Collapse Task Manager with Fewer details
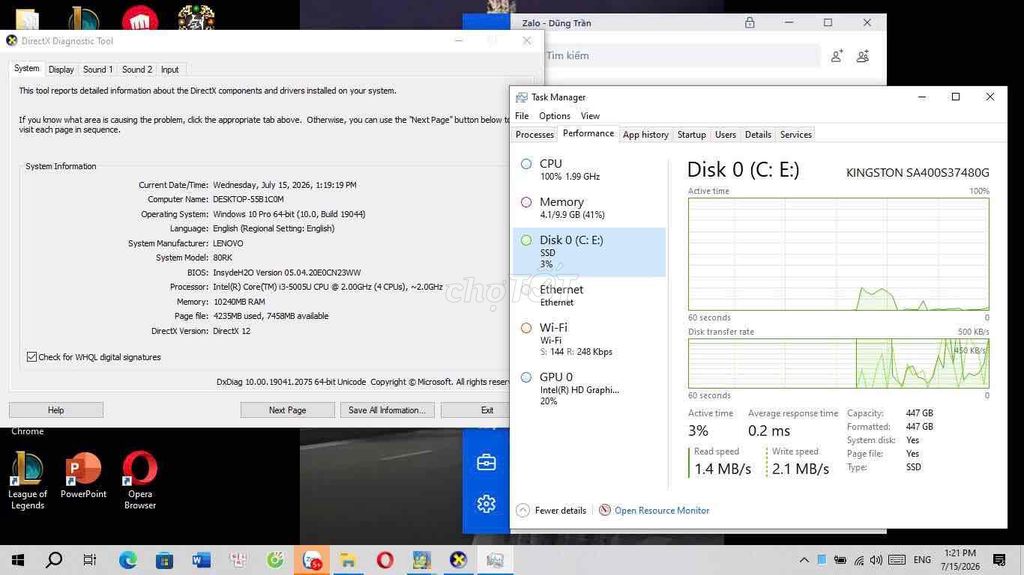Viewport: 1024px width, 575px height. tap(552, 510)
